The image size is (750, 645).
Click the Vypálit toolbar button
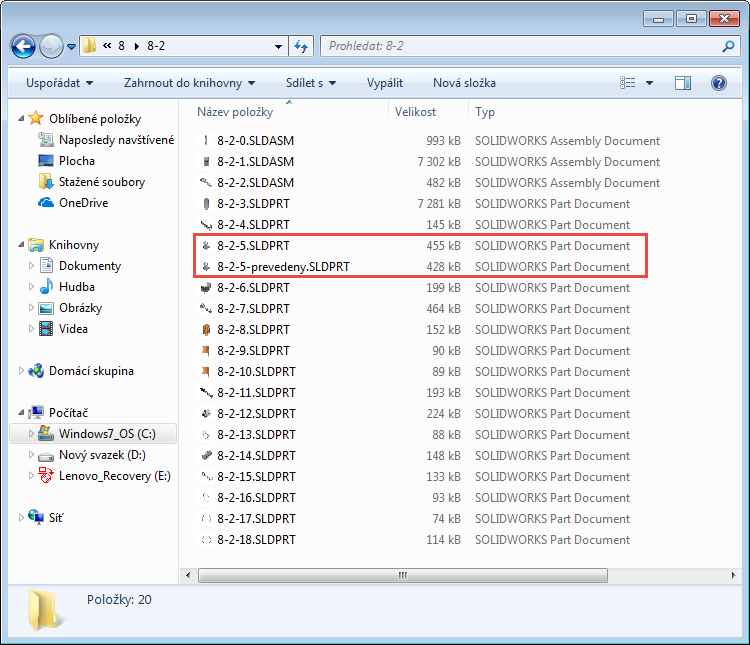click(x=385, y=83)
